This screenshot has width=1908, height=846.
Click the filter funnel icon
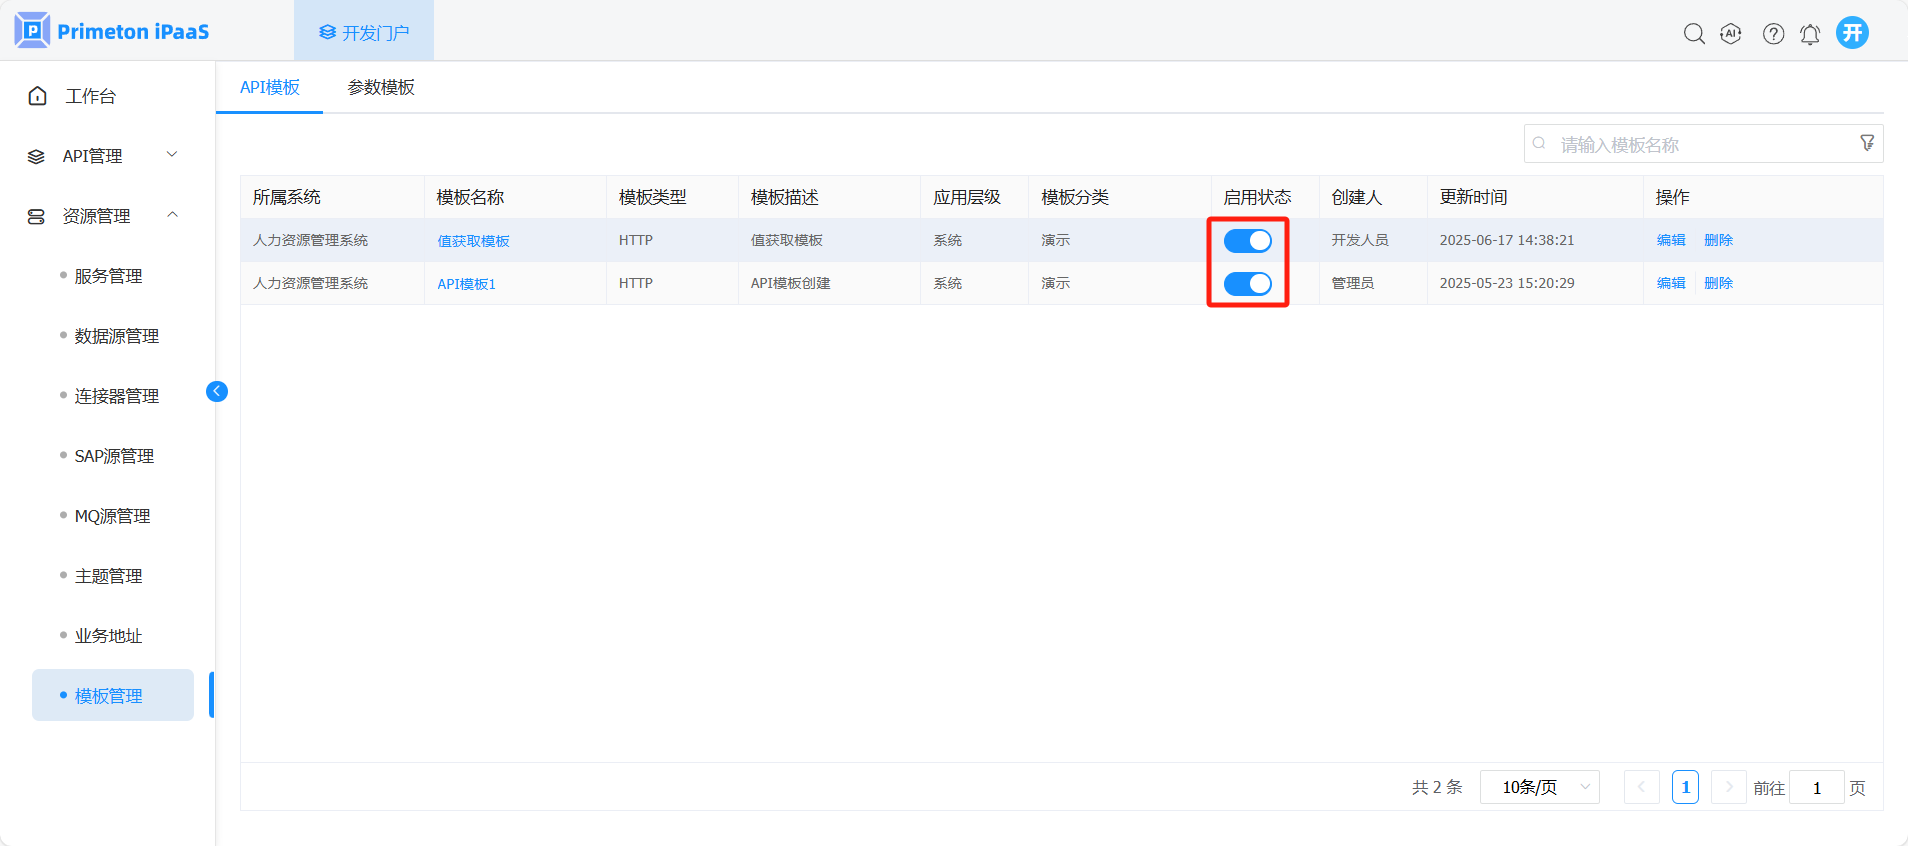point(1866,143)
